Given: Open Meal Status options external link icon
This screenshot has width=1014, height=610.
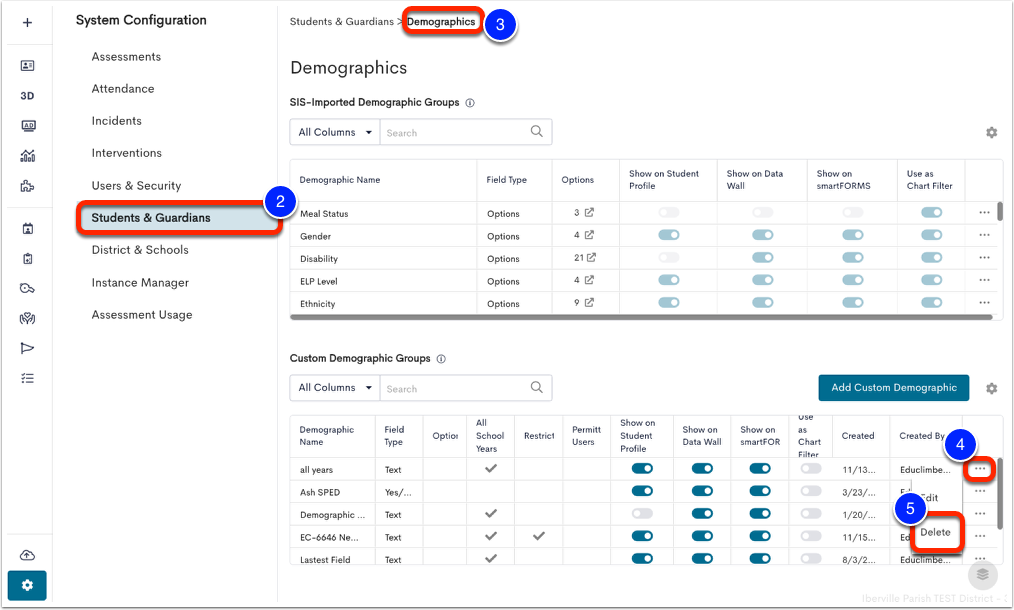Looking at the screenshot, I should click(589, 212).
